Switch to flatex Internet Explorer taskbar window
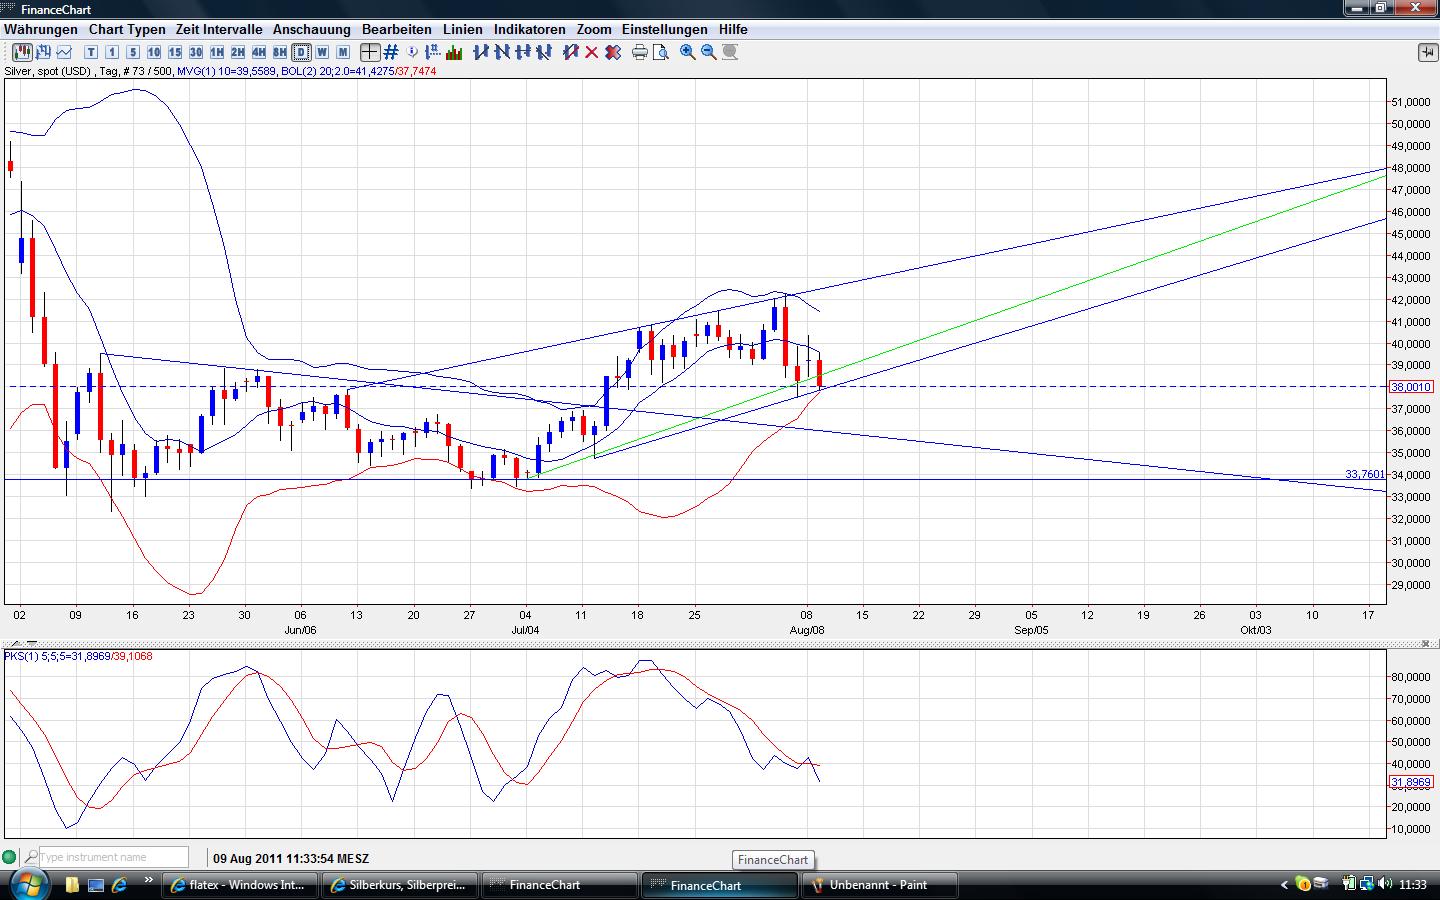 [x=241, y=885]
